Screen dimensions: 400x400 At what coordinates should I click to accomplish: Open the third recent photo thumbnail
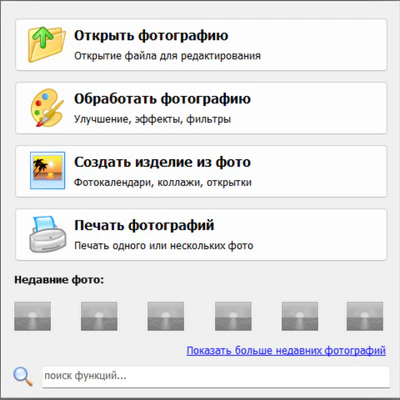166,316
